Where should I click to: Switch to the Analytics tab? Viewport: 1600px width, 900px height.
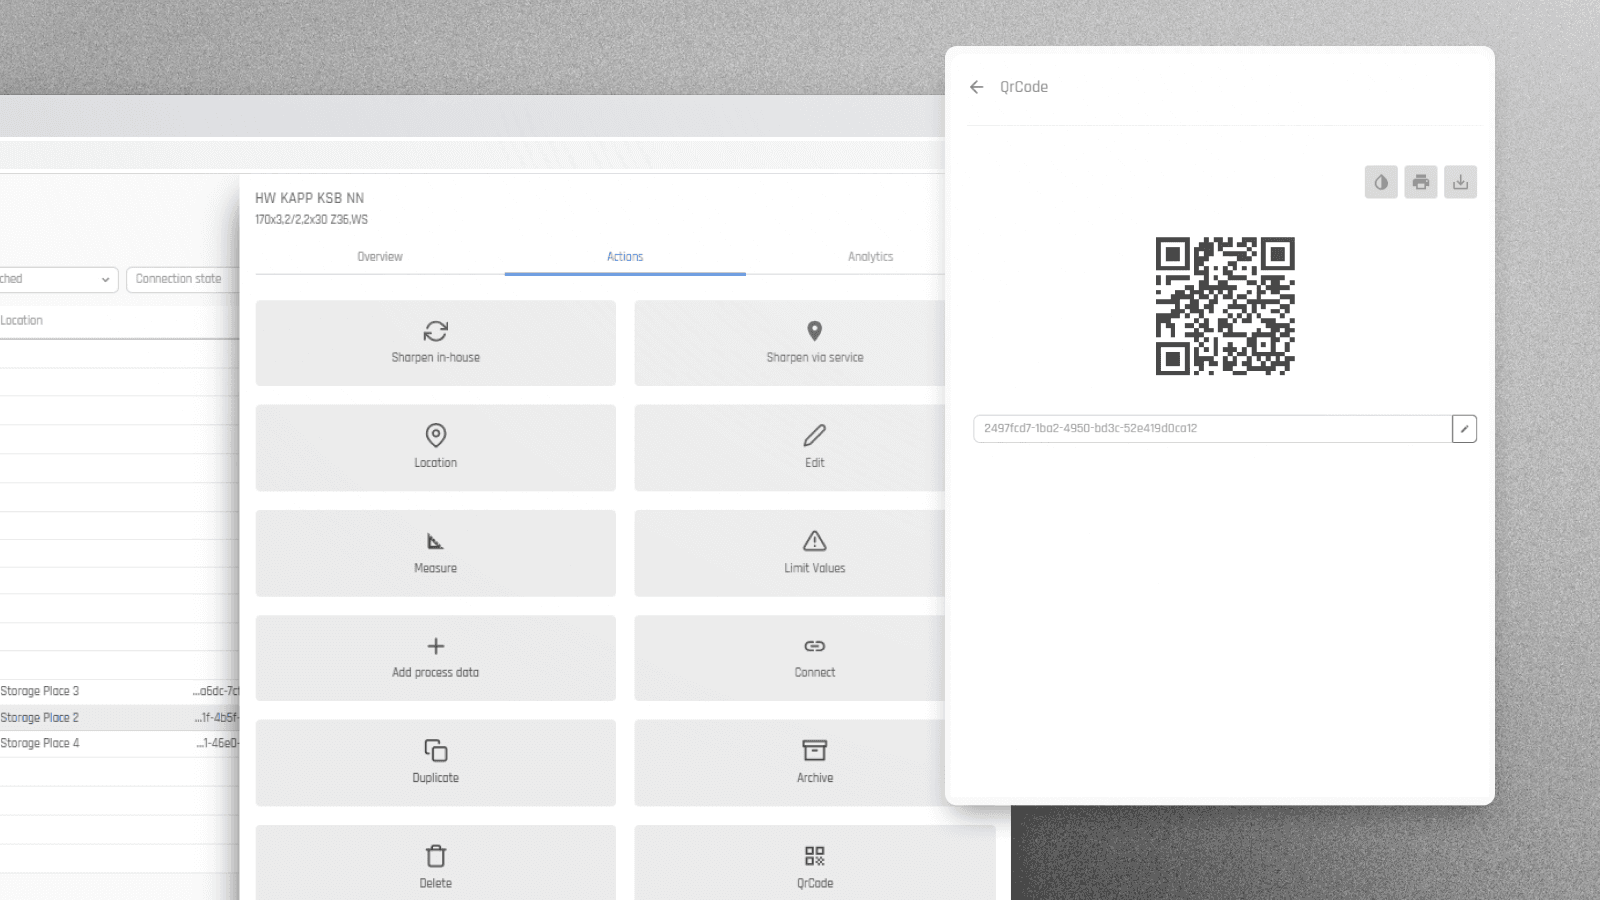(870, 257)
